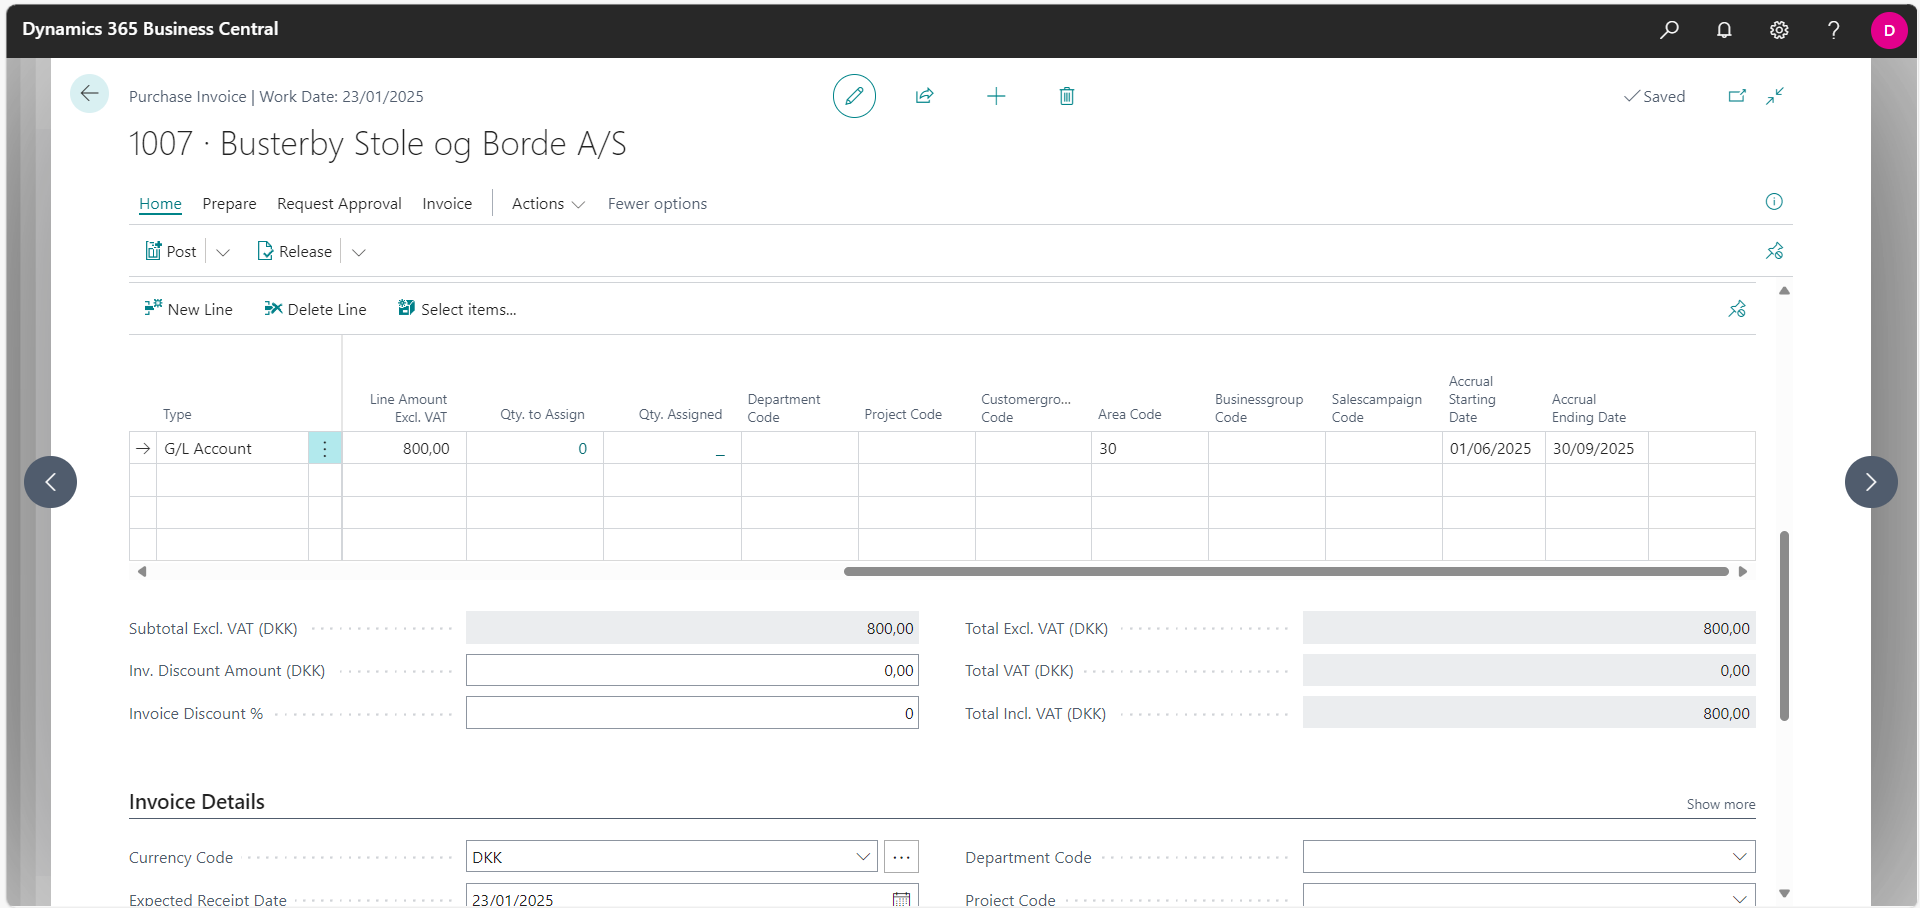This screenshot has width=1920, height=908.
Task: Click the Area Code cell 30
Action: 1150,449
